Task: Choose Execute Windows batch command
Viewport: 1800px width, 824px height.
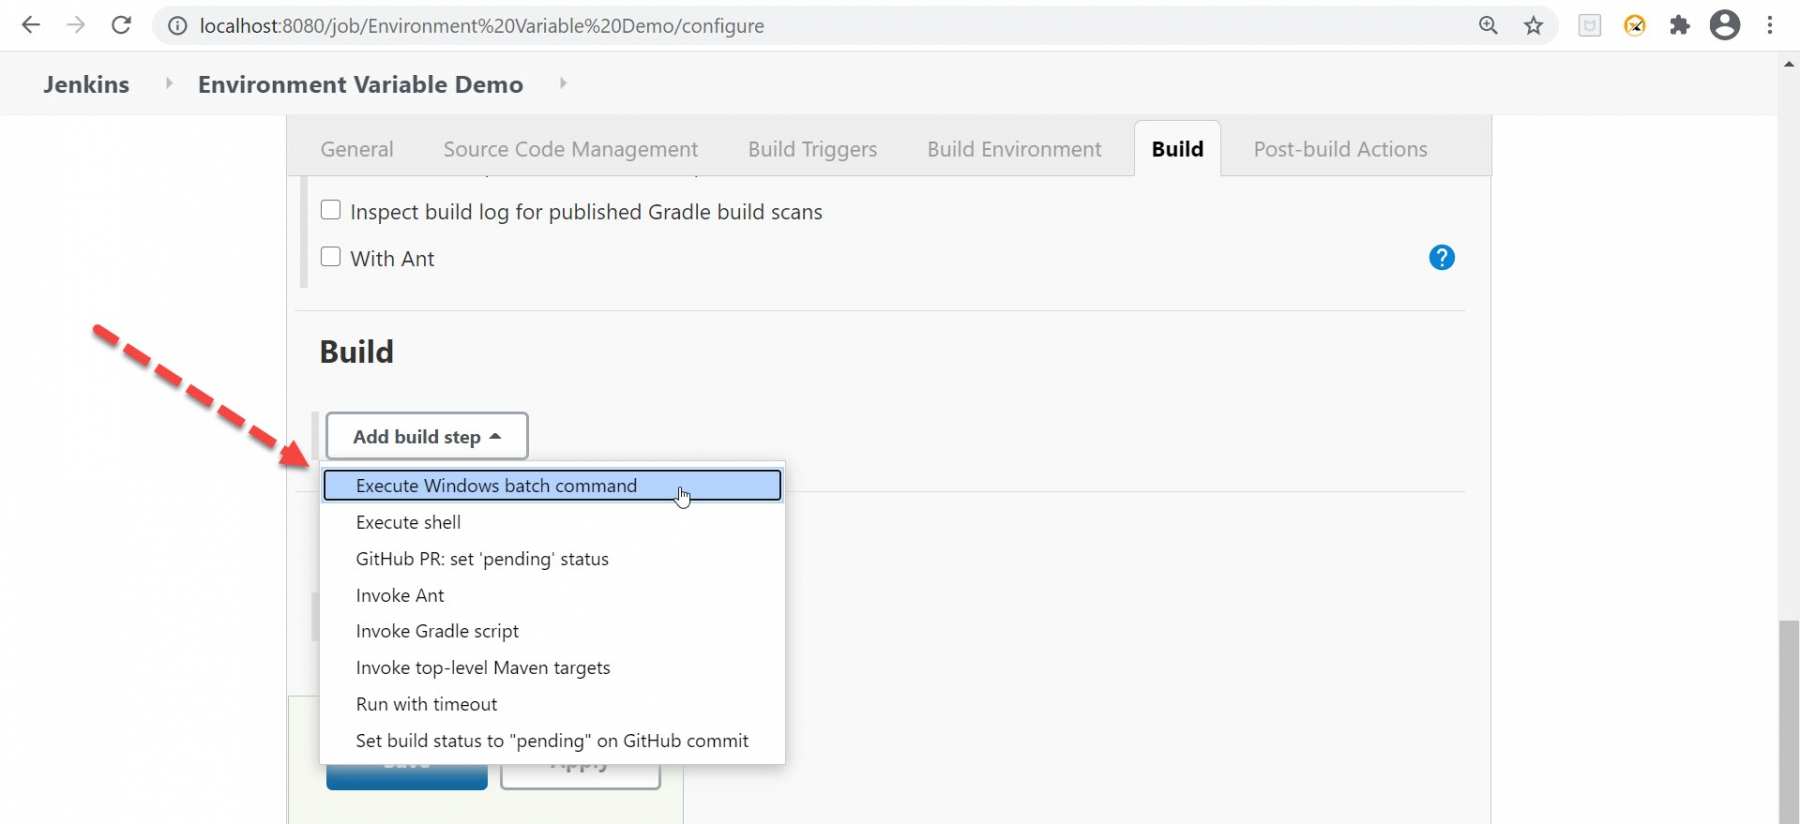Action: (x=552, y=485)
